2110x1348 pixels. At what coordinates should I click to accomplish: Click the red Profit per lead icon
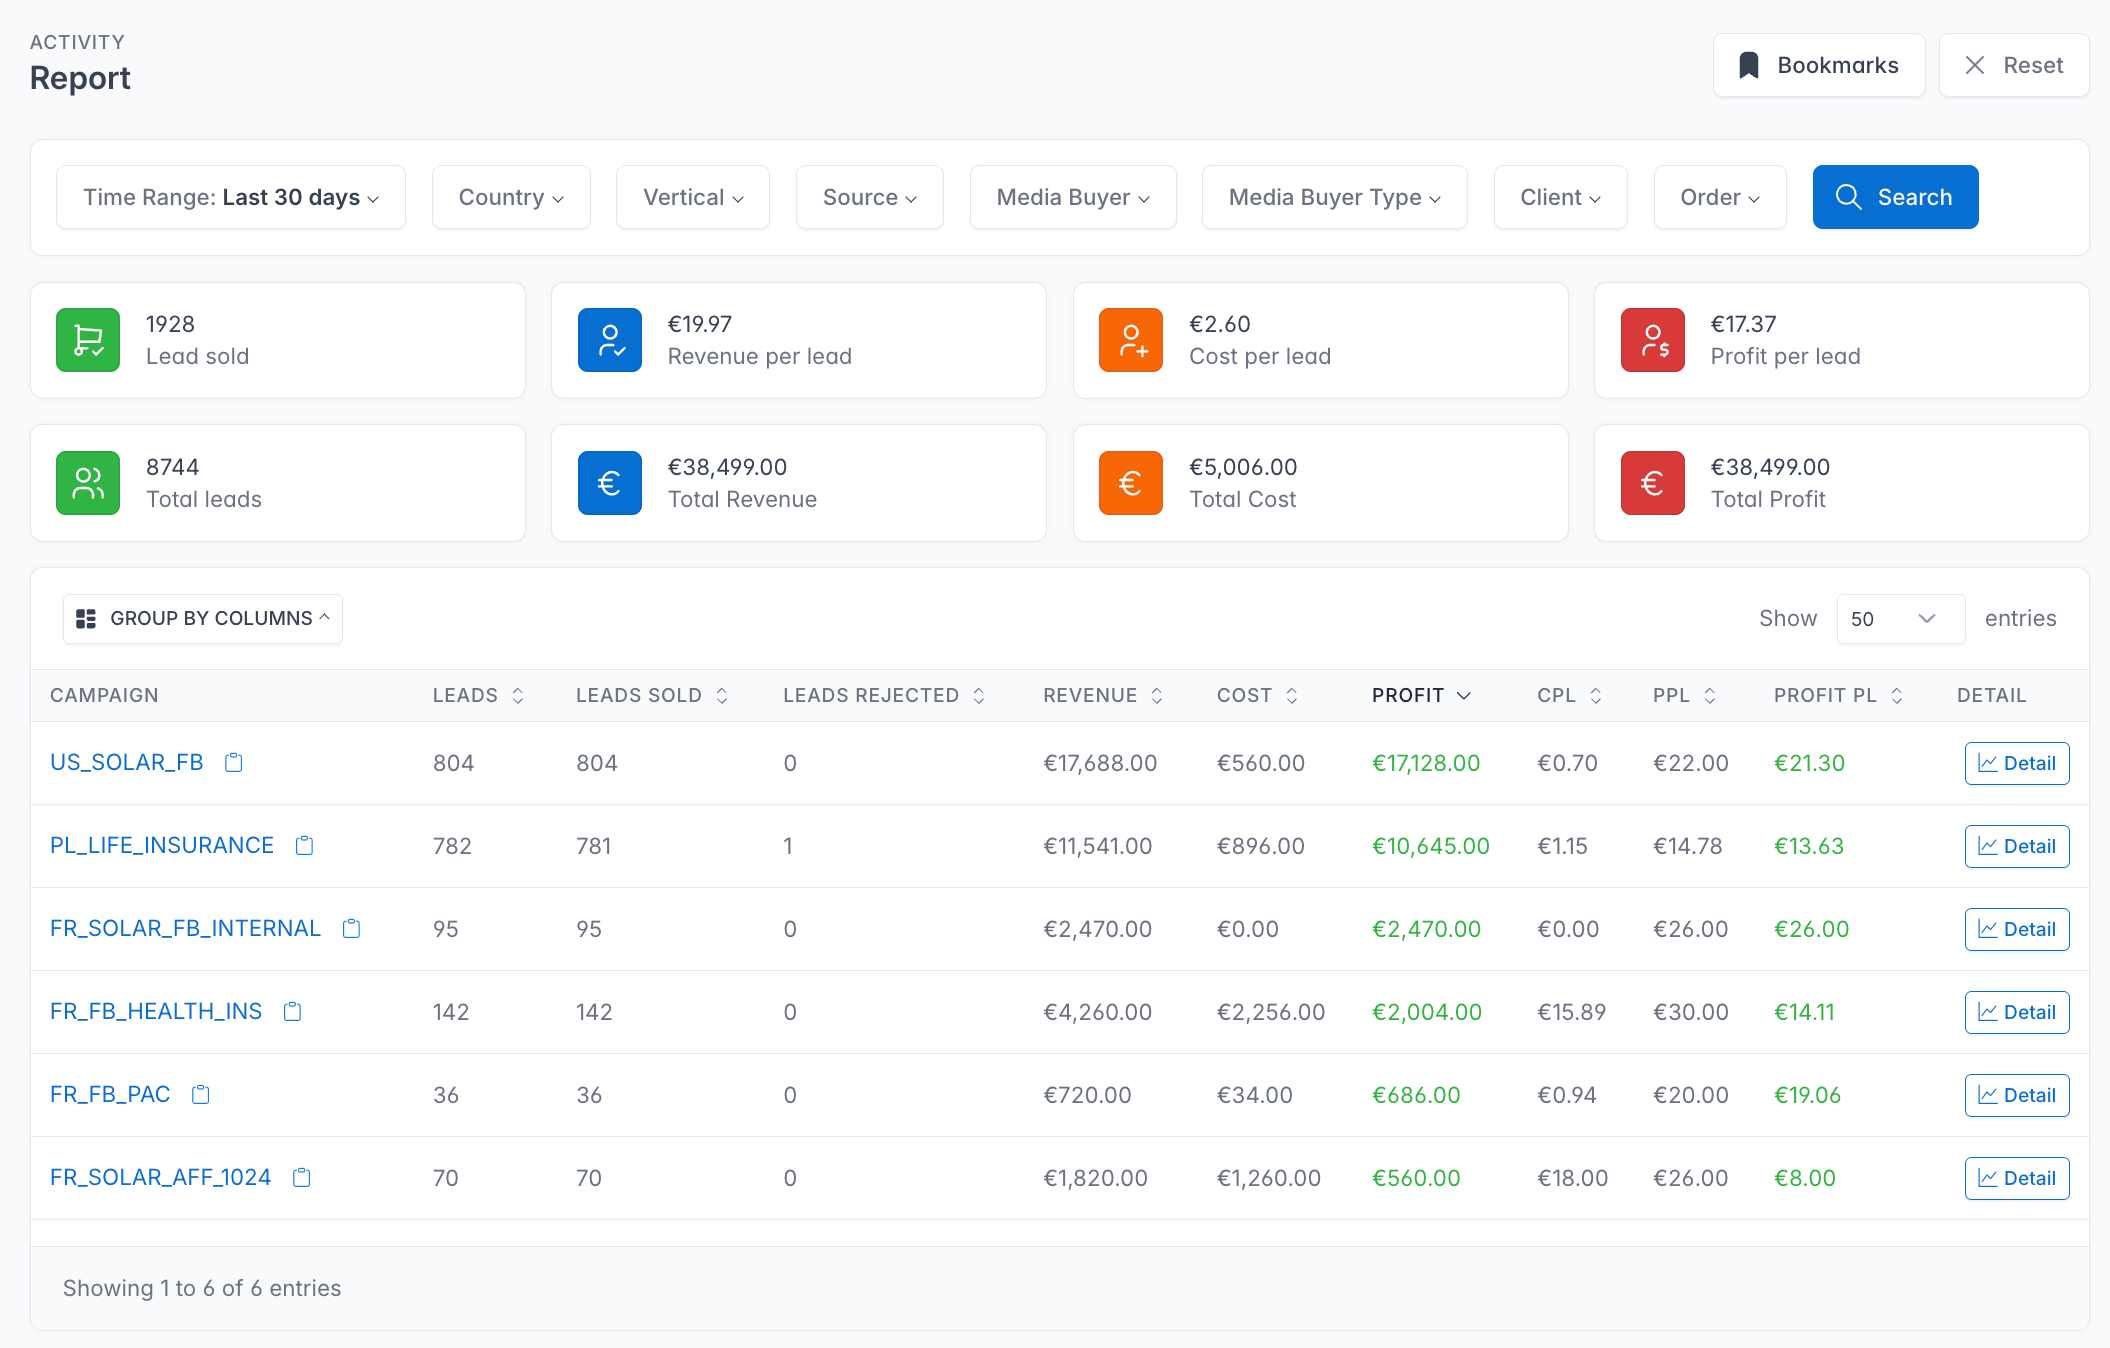[x=1653, y=340]
